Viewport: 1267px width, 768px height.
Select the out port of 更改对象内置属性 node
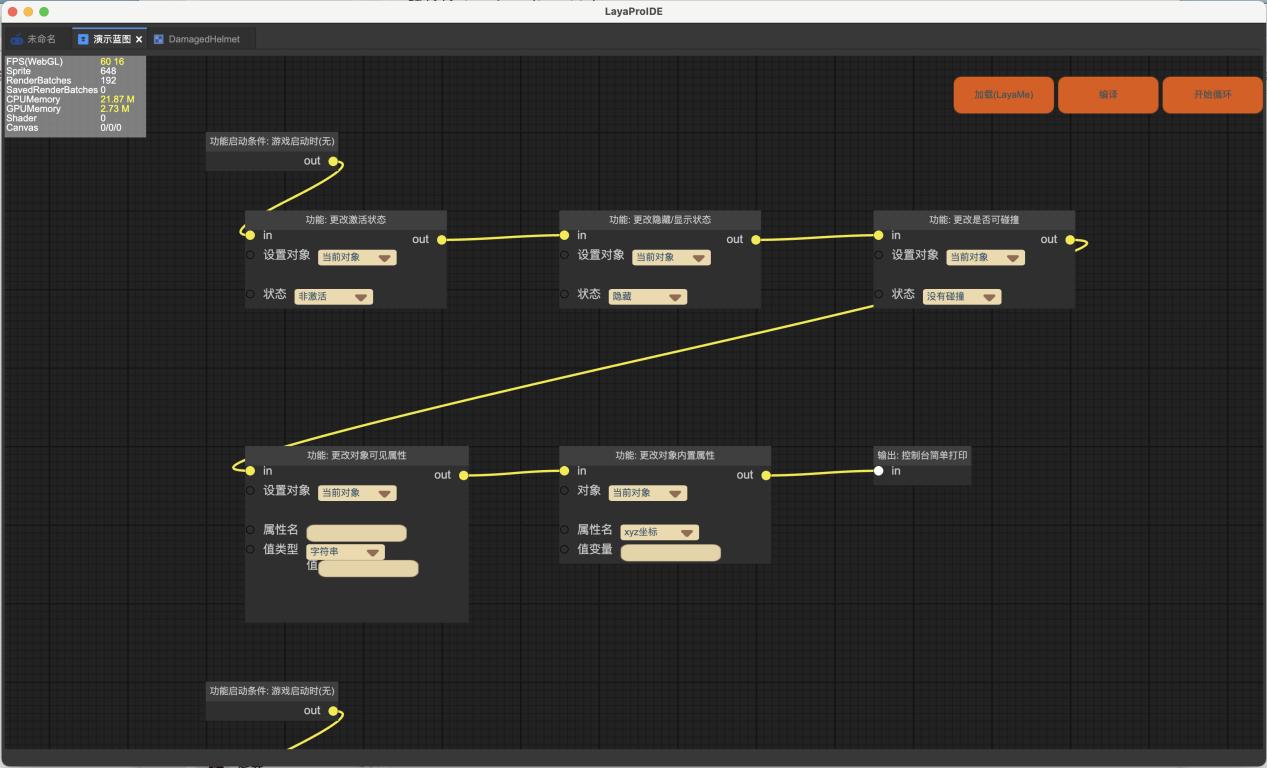(766, 476)
